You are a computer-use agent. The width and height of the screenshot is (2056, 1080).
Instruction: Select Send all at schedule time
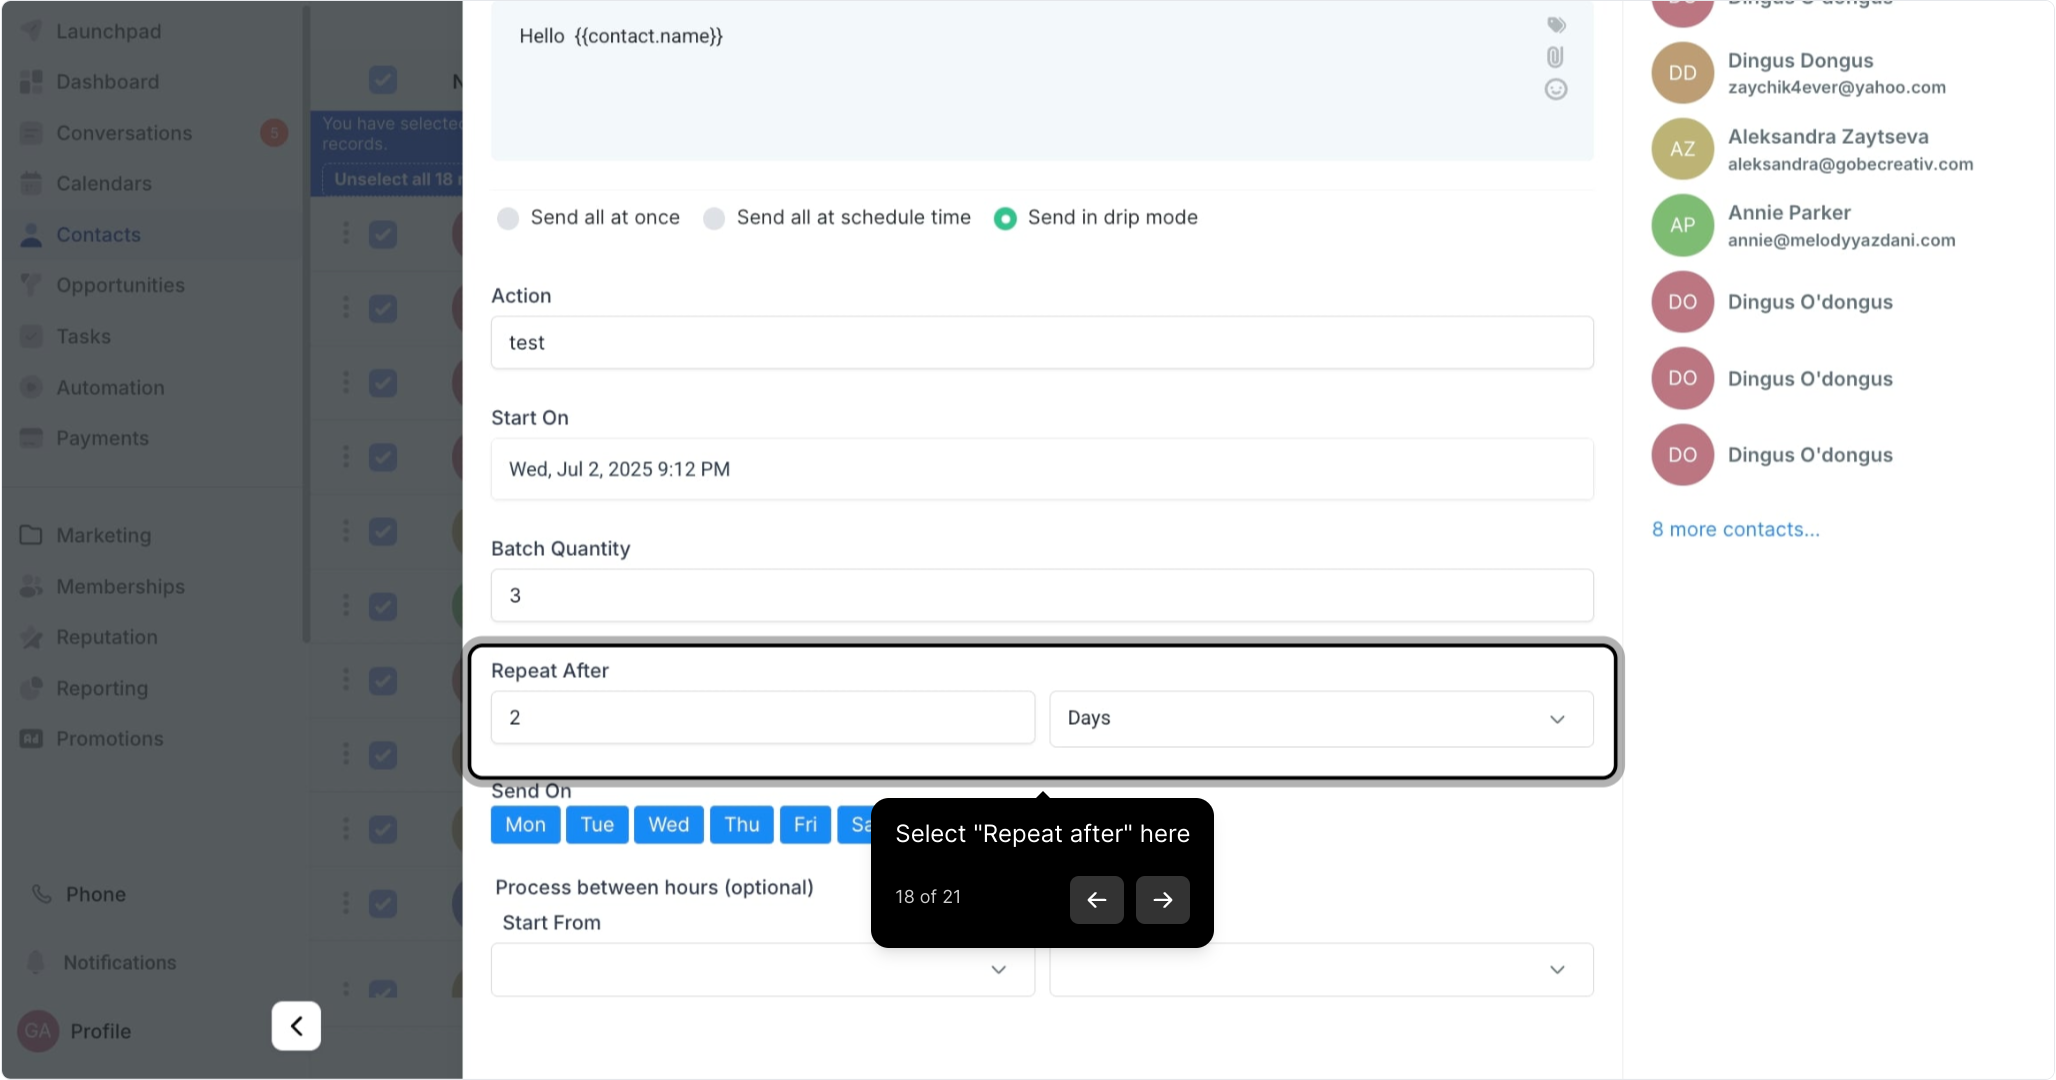coord(714,218)
